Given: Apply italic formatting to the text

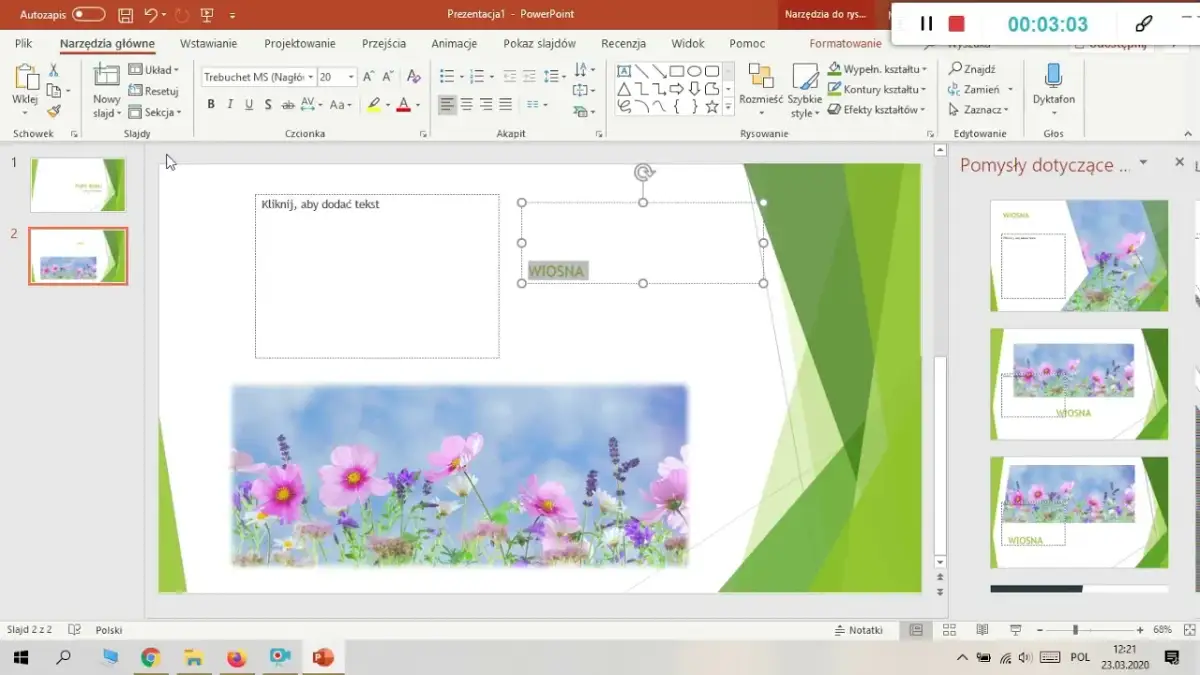Looking at the screenshot, I should click(229, 103).
